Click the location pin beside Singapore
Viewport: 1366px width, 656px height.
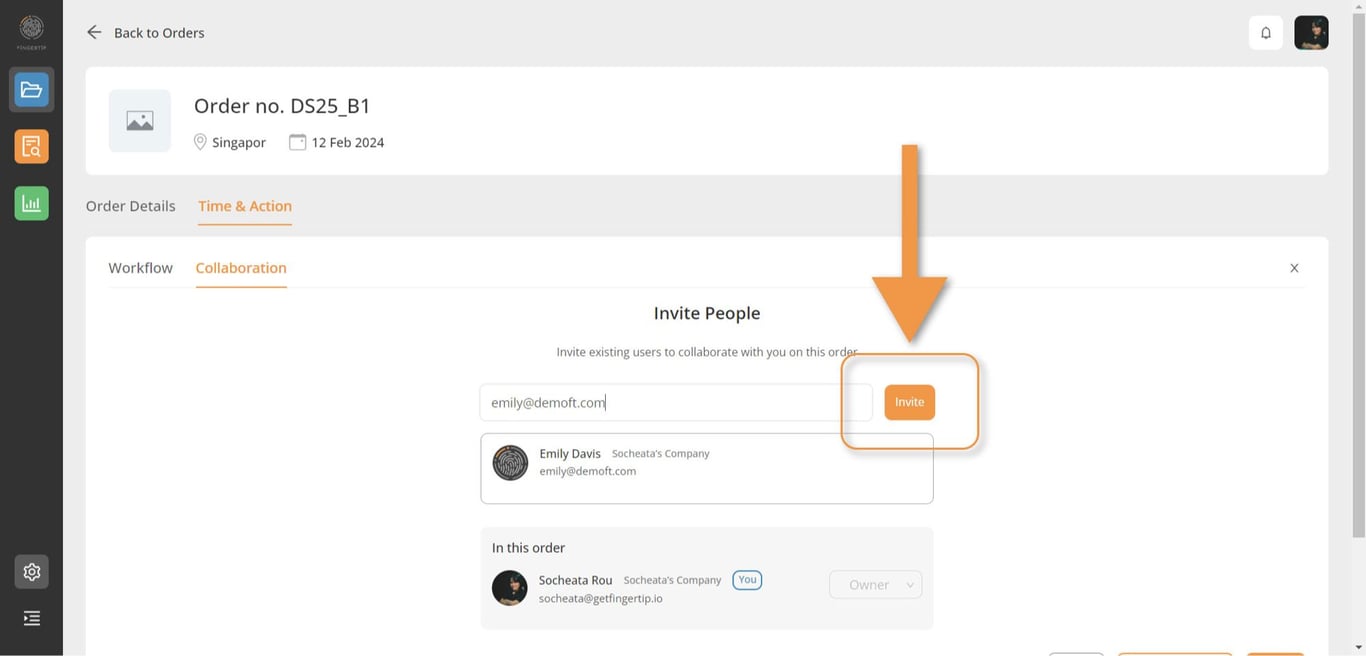click(200, 141)
